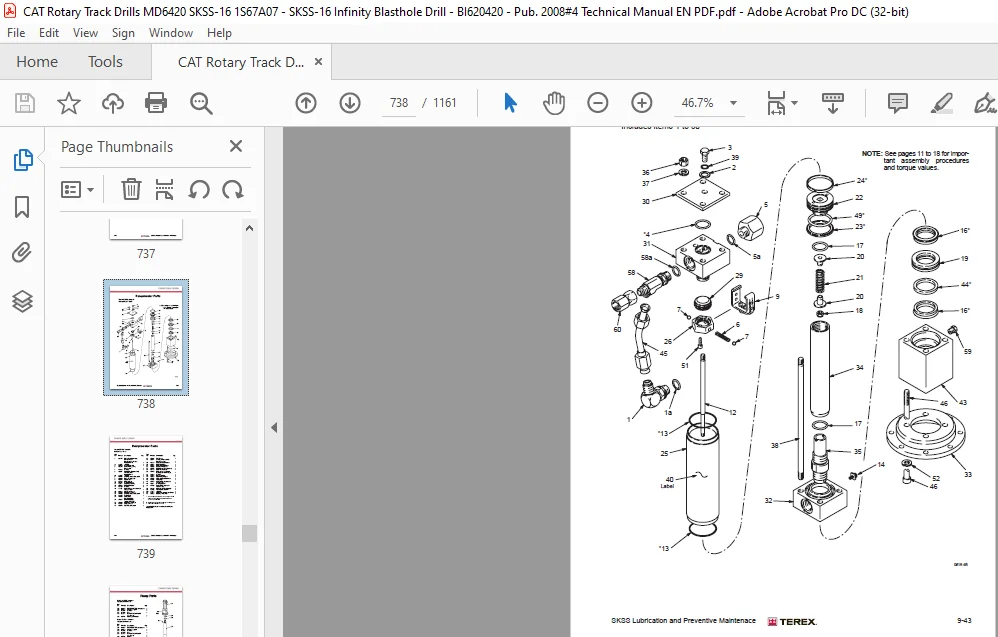
Task: Click the page label 737 under thumbnail
Action: coord(146,253)
